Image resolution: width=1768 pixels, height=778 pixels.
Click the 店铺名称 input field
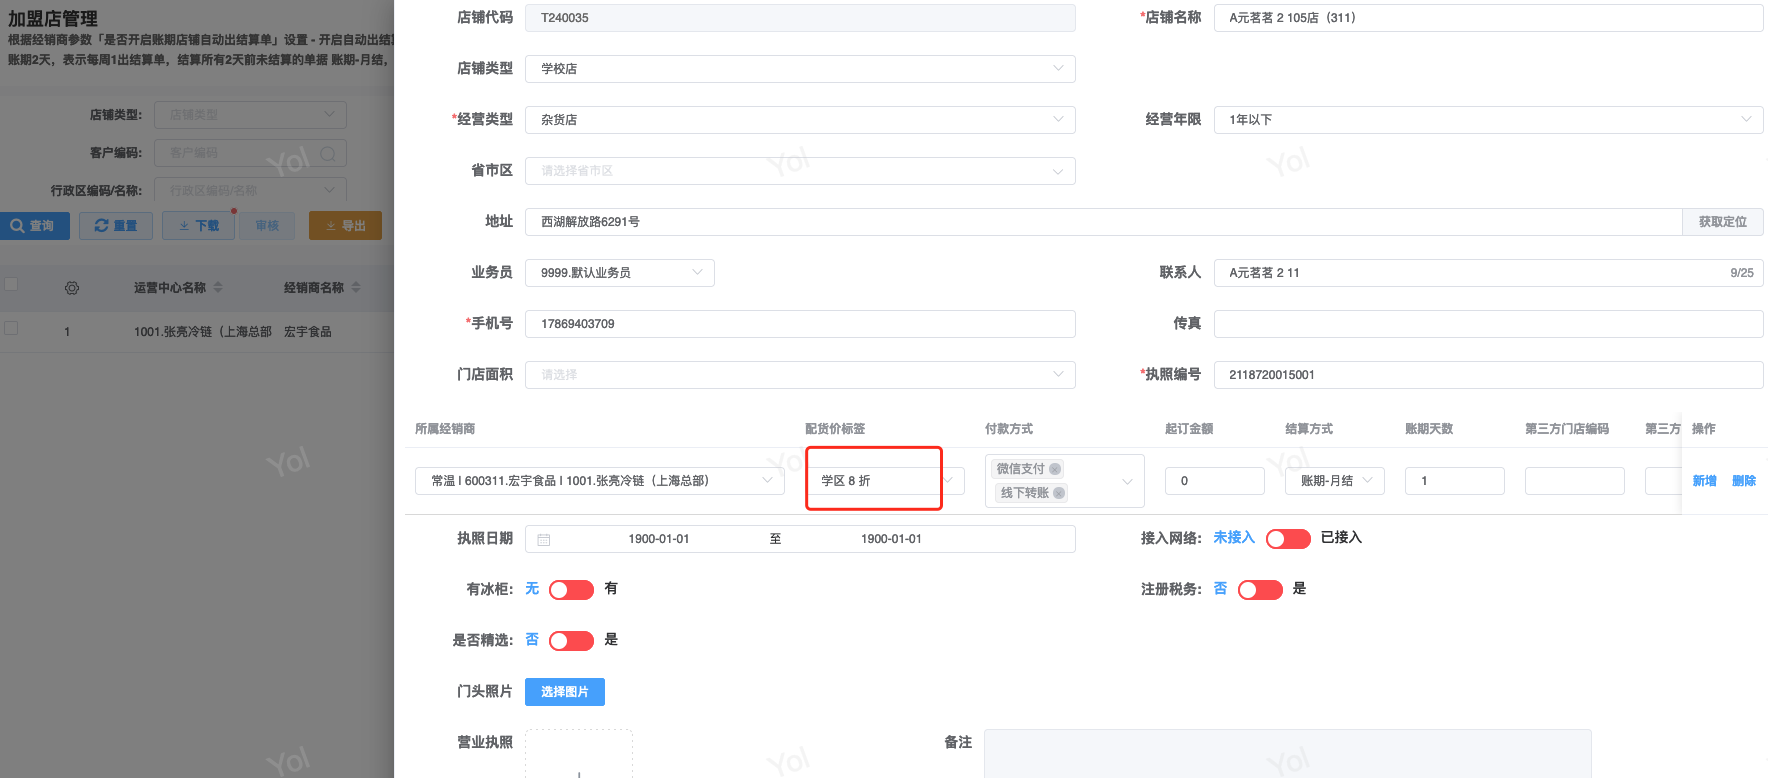pos(1488,18)
